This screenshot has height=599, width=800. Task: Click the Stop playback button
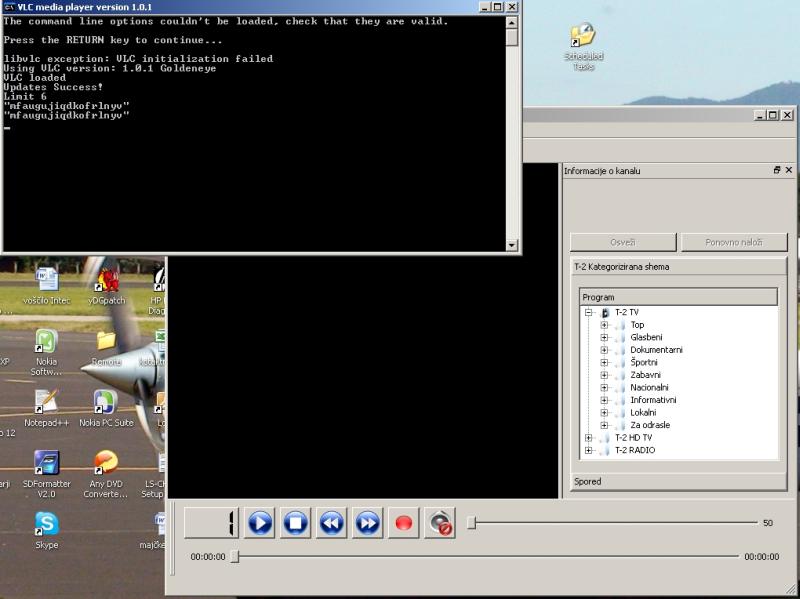[x=295, y=522]
